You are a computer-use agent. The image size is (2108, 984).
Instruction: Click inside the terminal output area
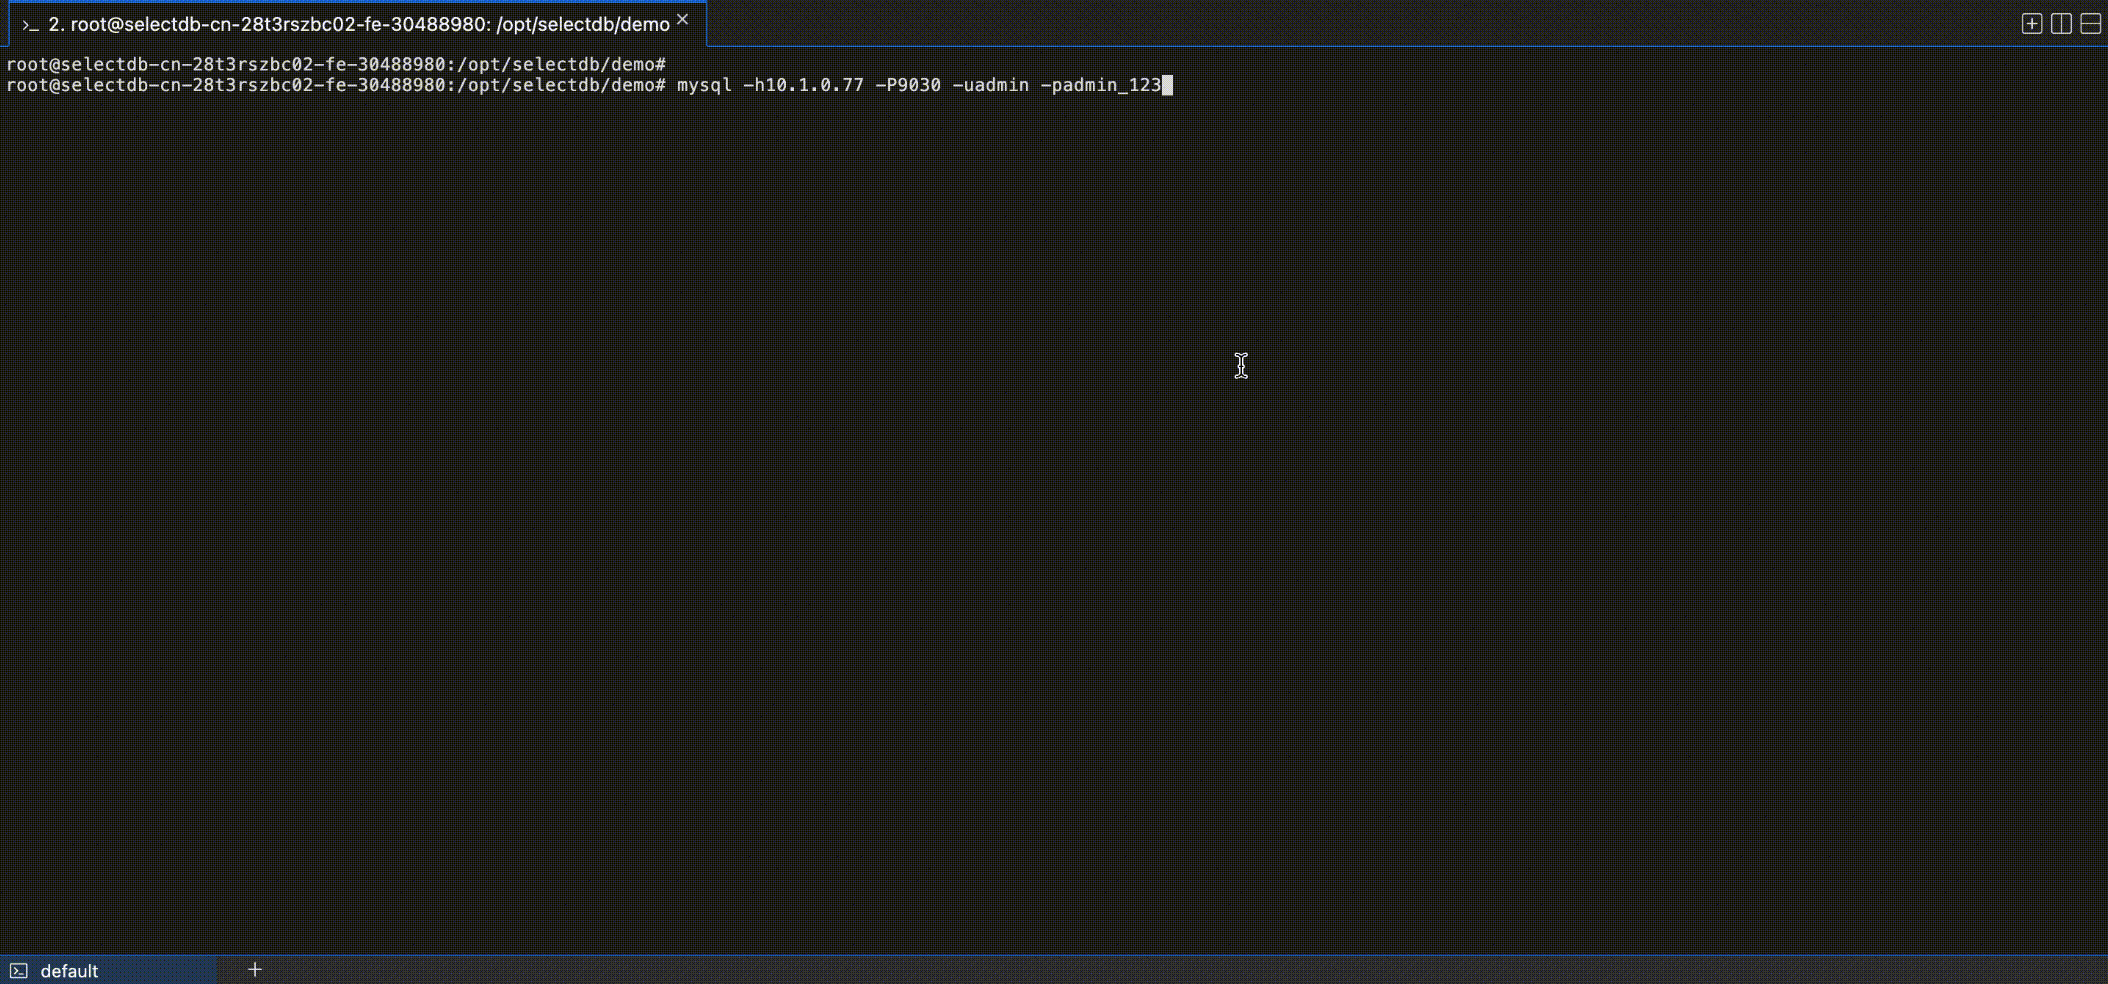[x=1000, y=500]
